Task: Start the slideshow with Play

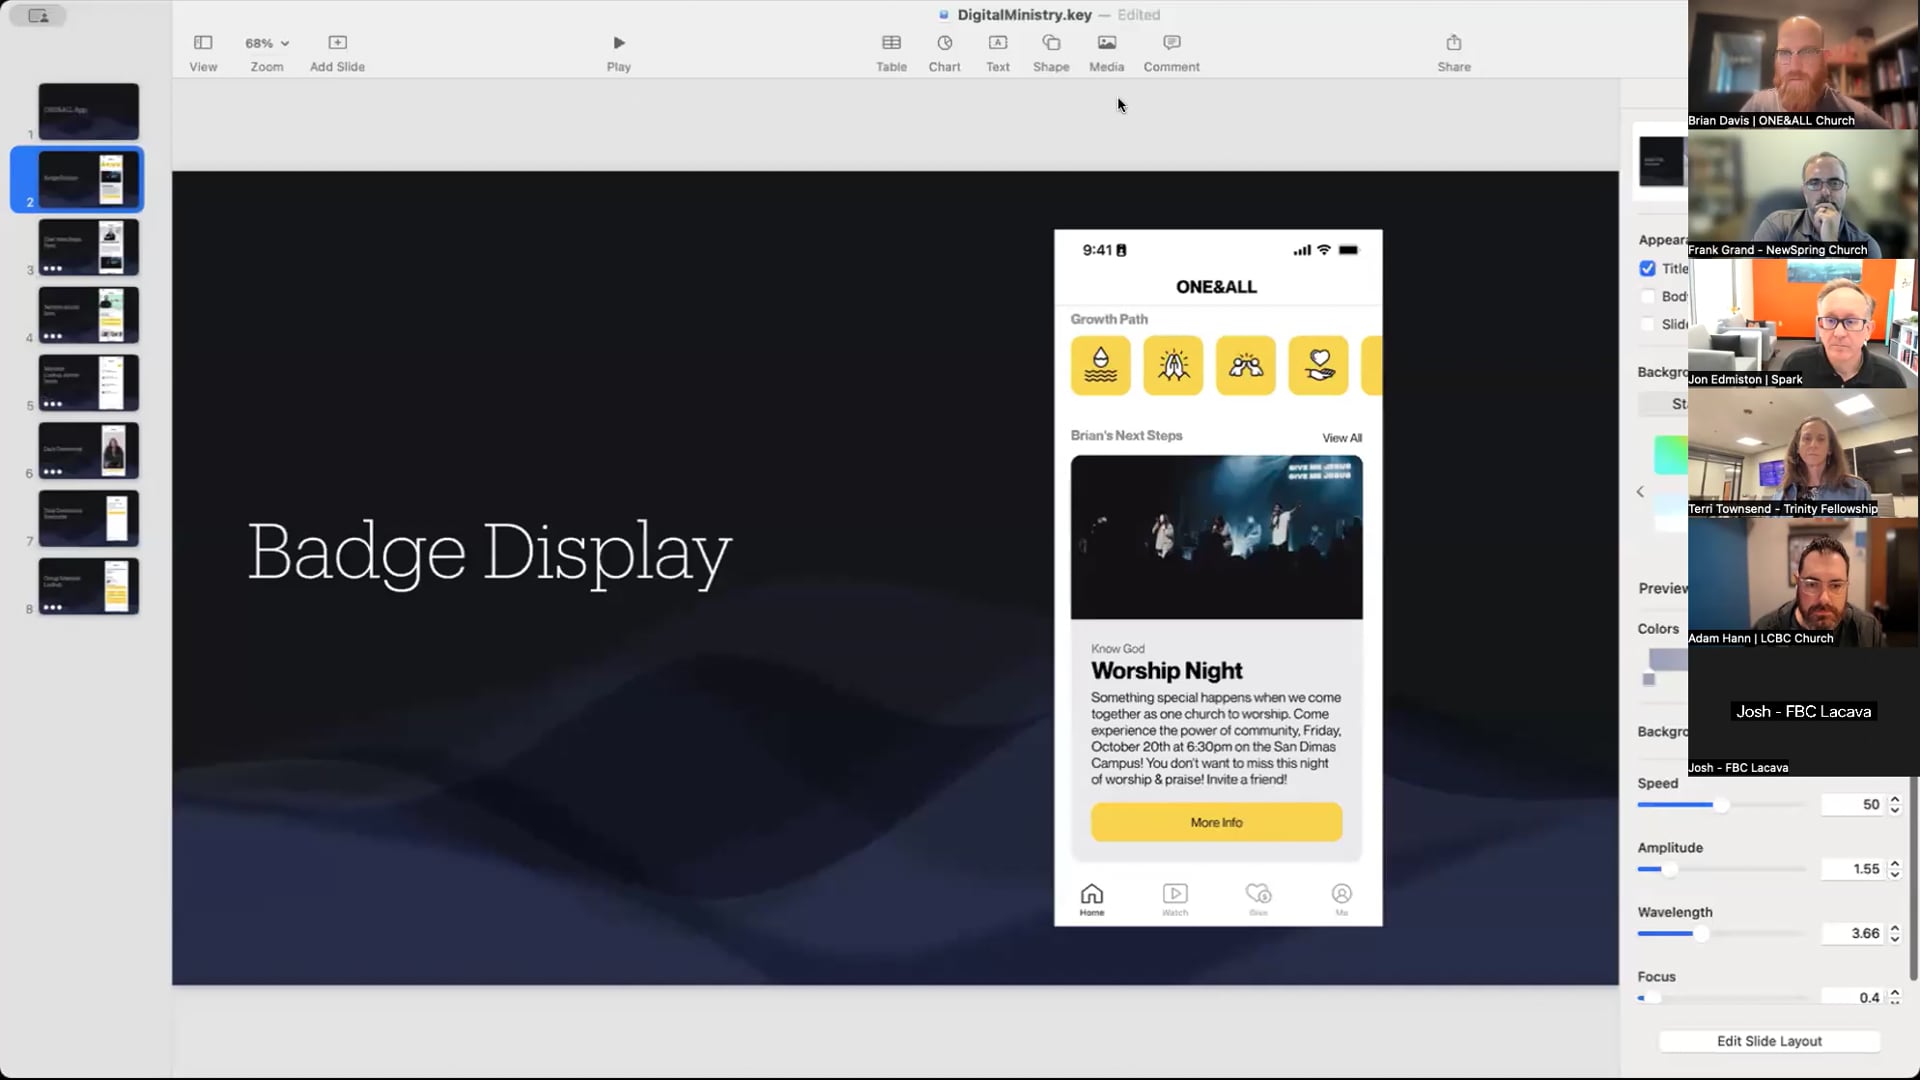Action: (619, 53)
